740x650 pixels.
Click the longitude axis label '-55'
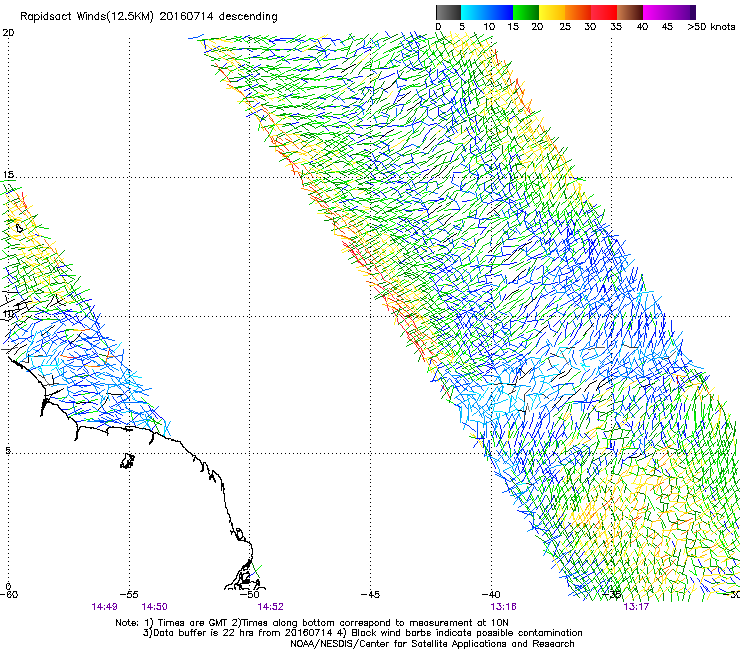click(x=129, y=594)
